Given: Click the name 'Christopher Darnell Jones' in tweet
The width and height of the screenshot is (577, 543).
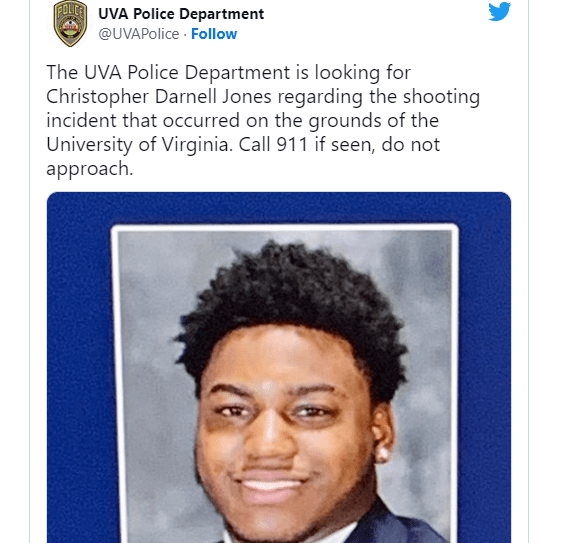Looking at the screenshot, I should click(x=159, y=97).
